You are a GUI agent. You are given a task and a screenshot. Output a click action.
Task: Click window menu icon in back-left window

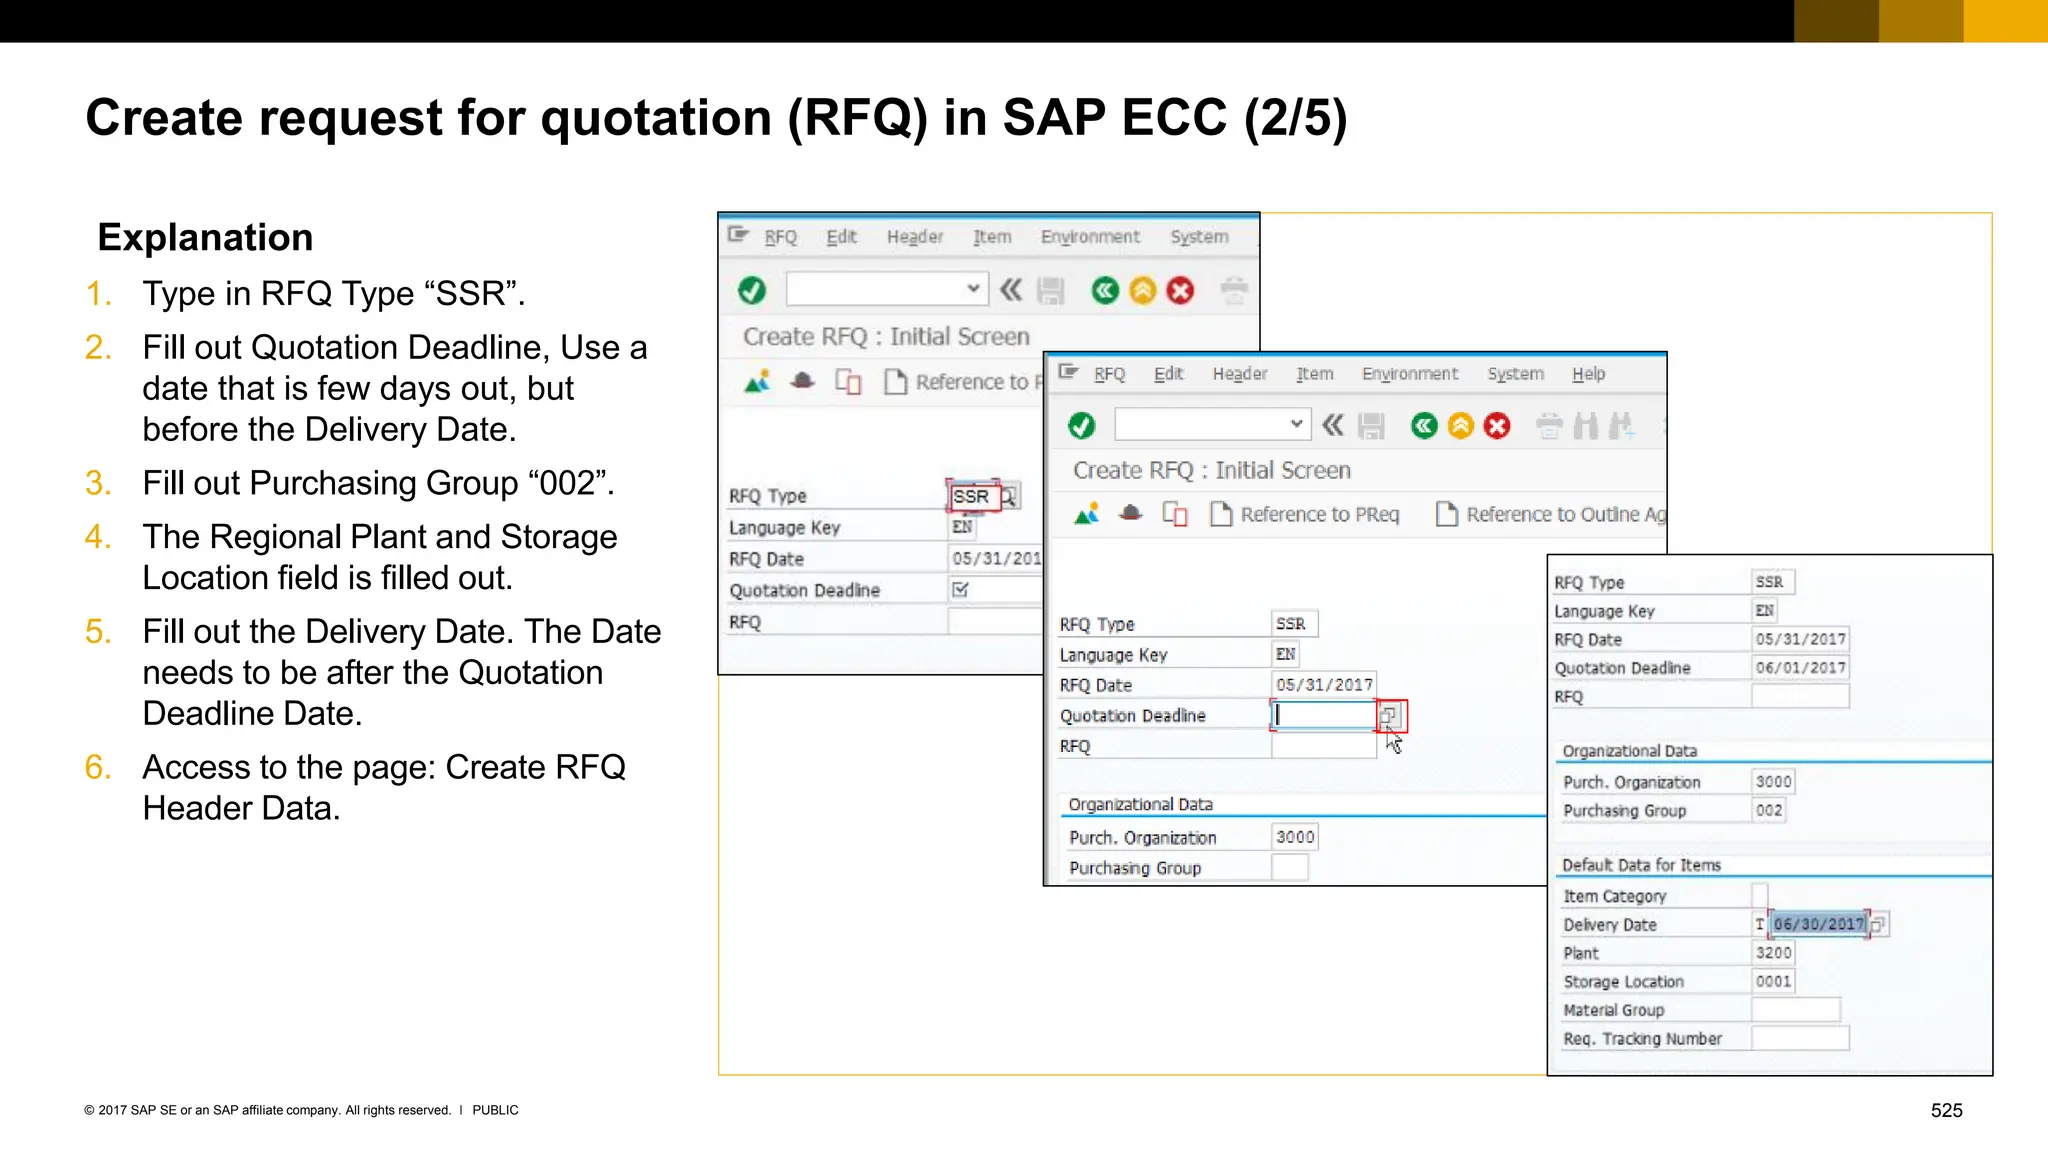(738, 235)
